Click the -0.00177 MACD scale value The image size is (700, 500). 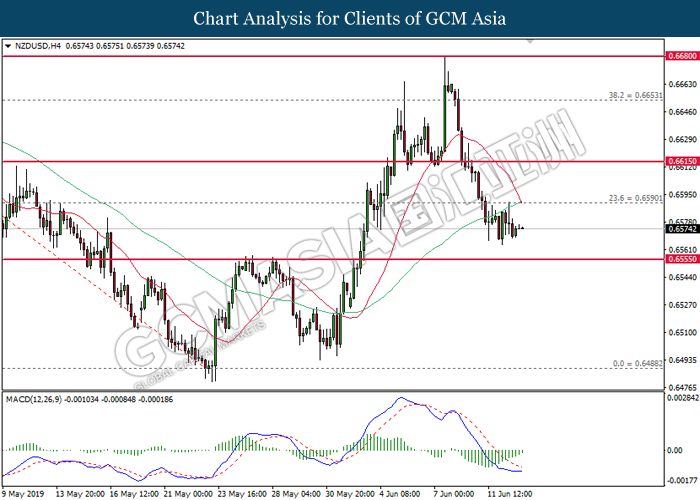tap(682, 480)
